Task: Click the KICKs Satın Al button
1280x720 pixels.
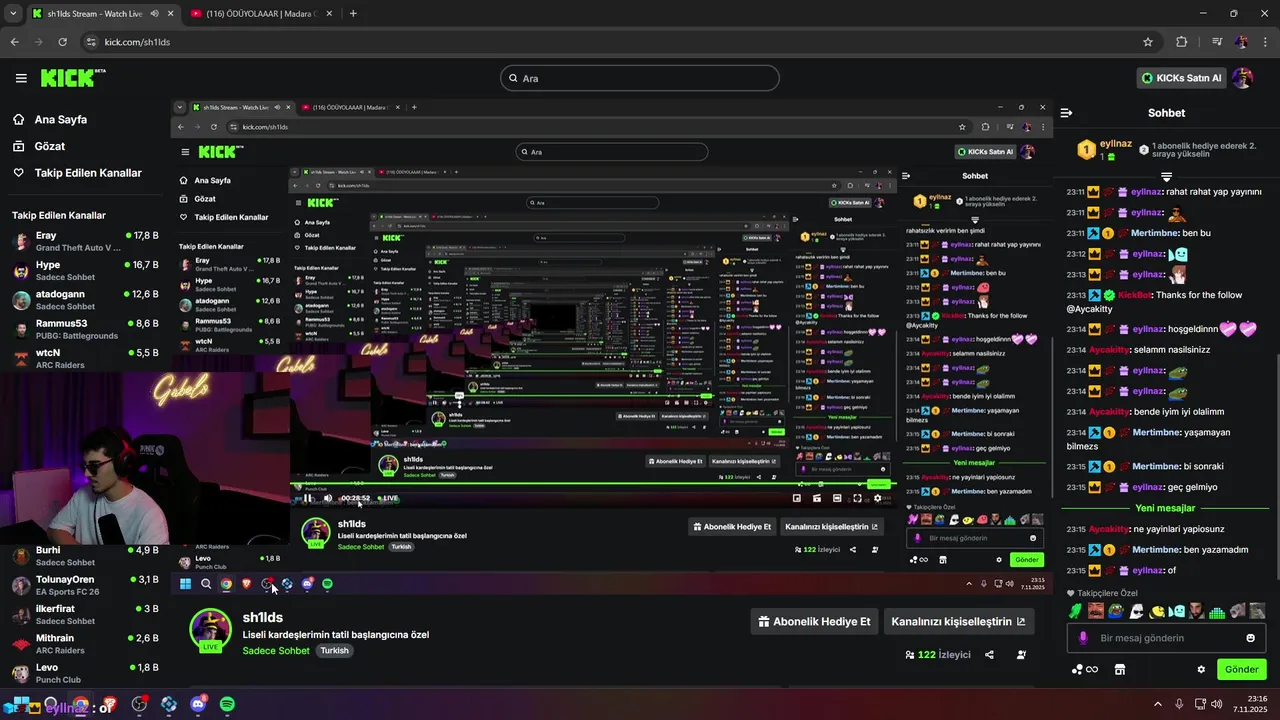Action: pyautogui.click(x=1182, y=78)
